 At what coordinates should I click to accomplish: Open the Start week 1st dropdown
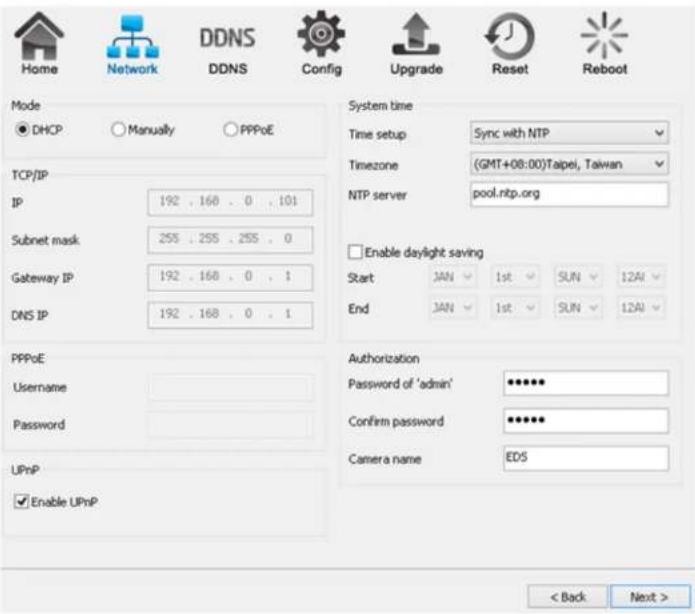click(x=515, y=277)
